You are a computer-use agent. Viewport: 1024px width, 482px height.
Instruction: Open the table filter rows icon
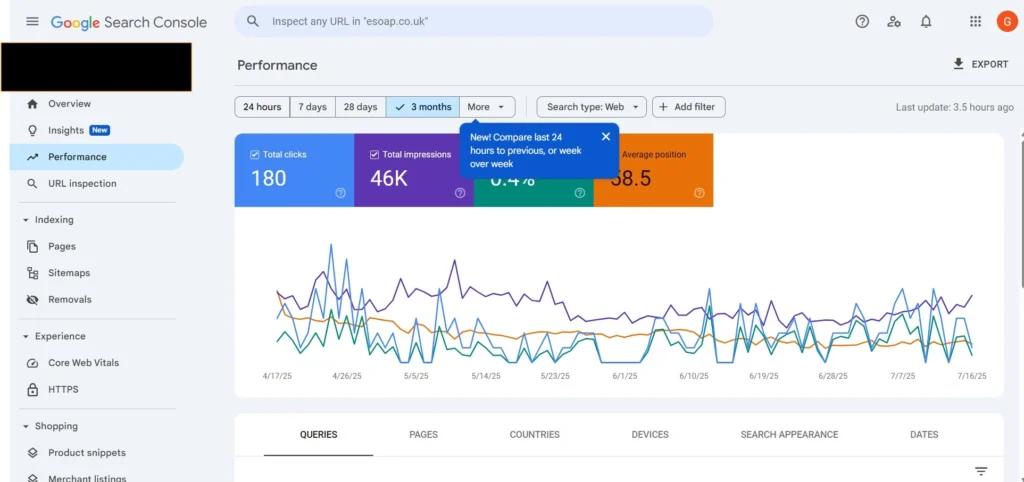(x=981, y=471)
